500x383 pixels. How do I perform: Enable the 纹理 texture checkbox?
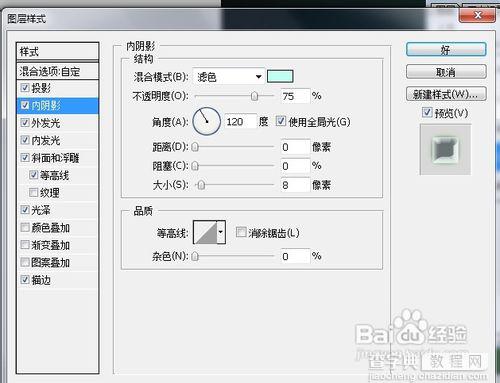click(x=33, y=192)
